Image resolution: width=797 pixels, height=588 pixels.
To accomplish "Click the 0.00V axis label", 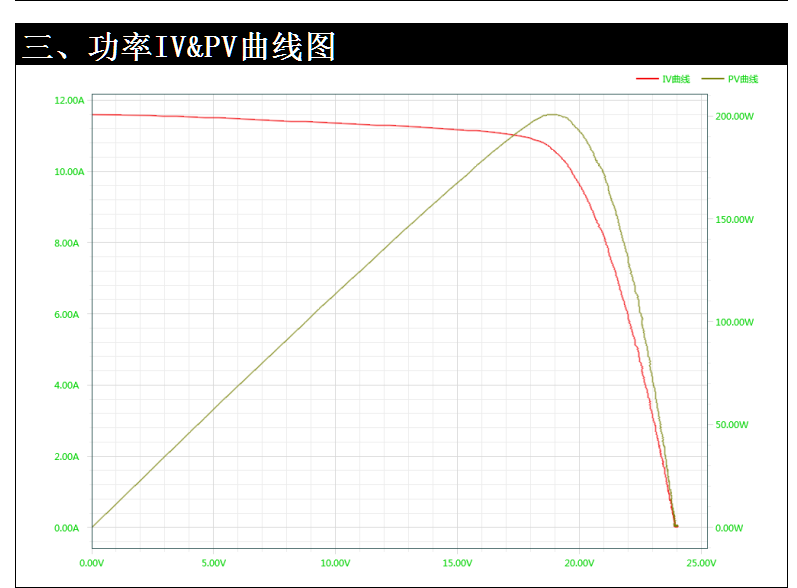I will pos(92,563).
